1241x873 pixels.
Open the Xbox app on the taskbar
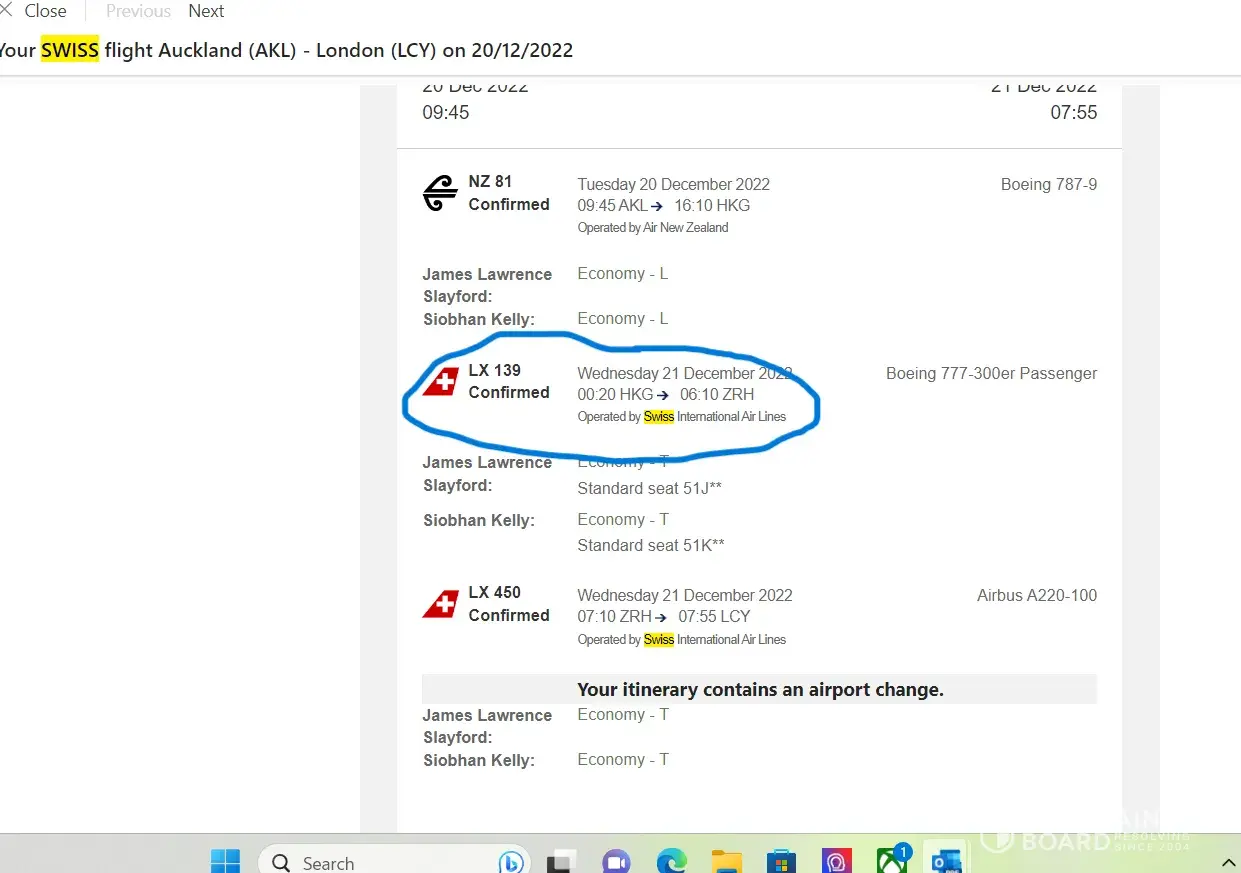pyautogui.click(x=890, y=862)
